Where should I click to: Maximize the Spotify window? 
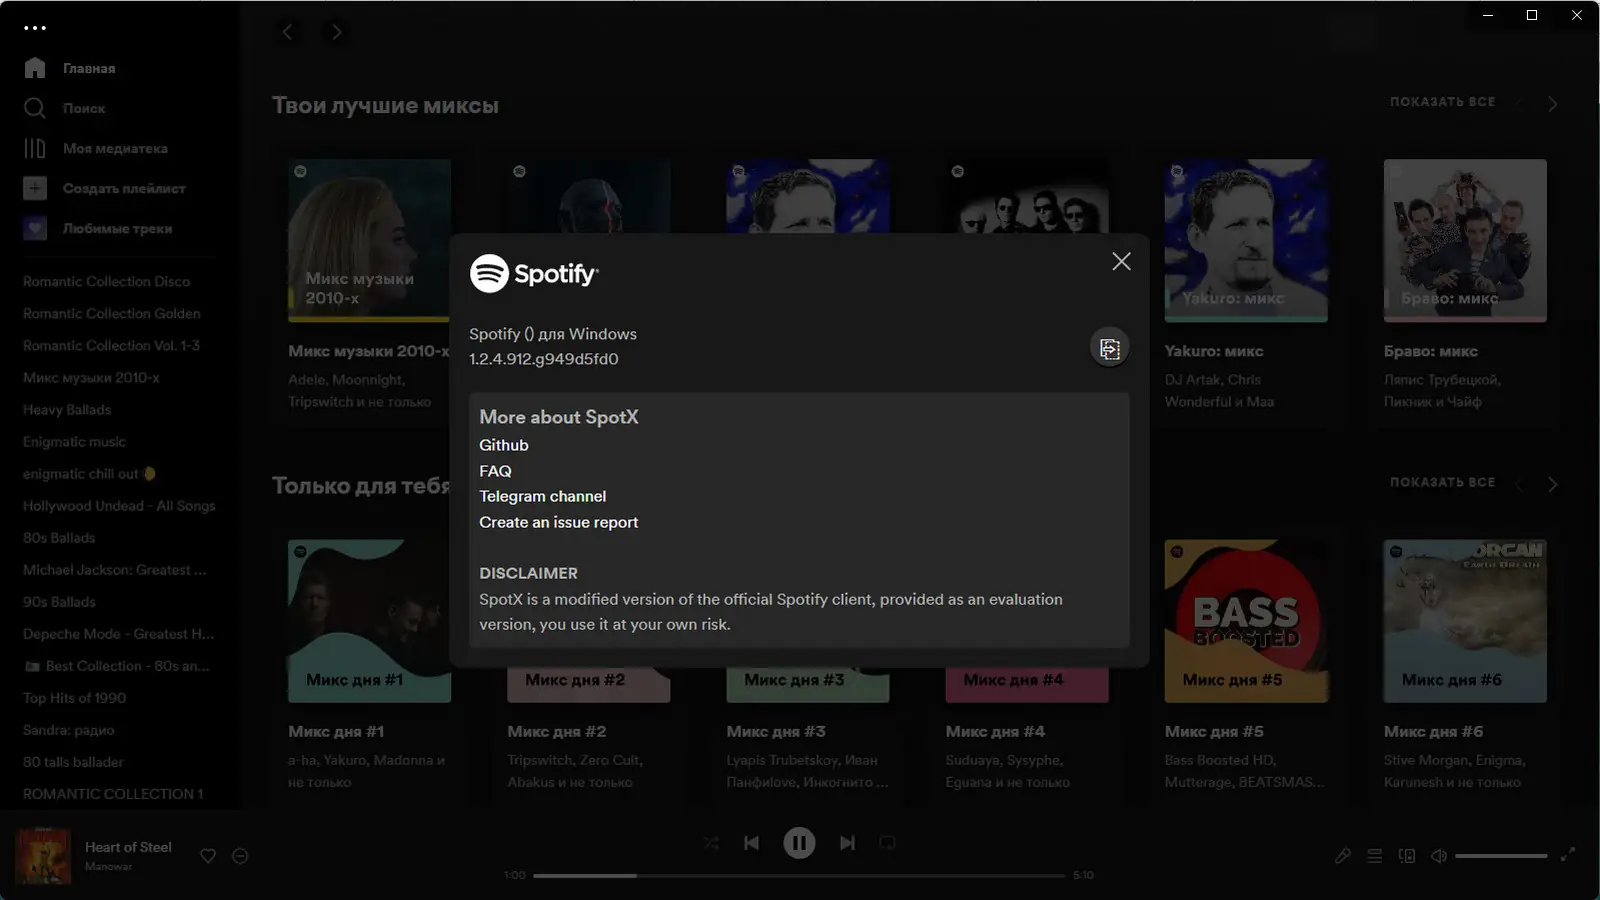pyautogui.click(x=1532, y=15)
